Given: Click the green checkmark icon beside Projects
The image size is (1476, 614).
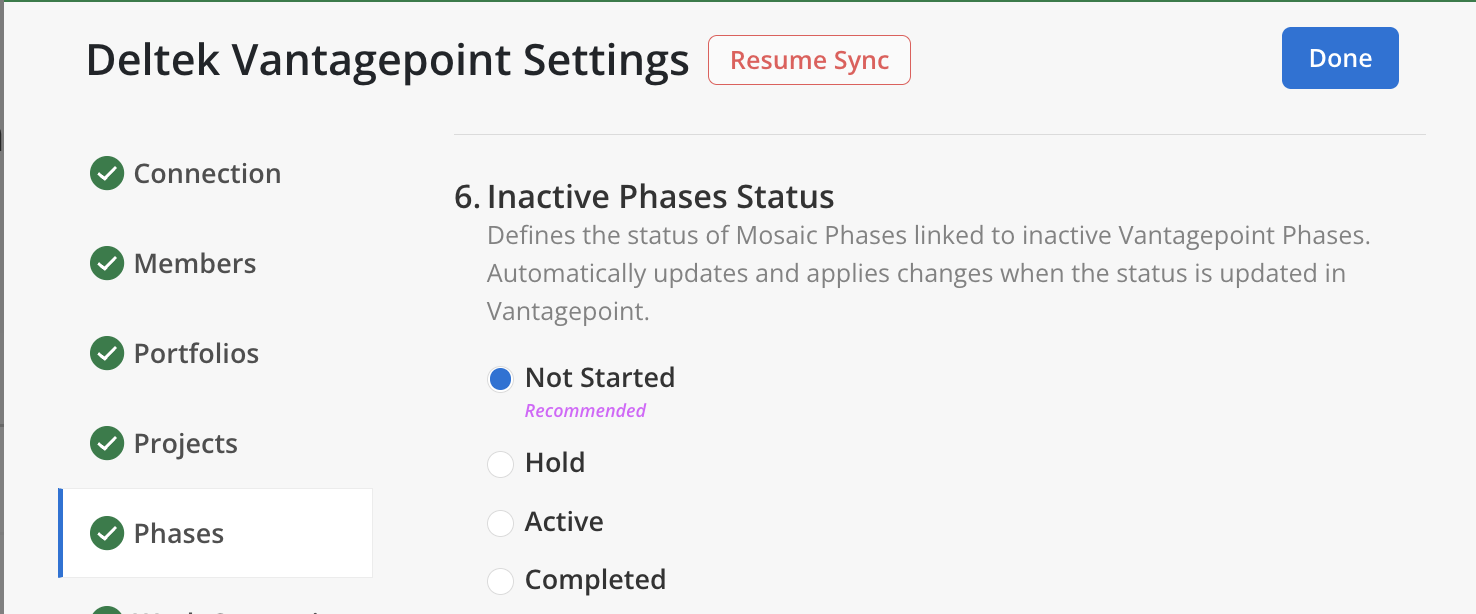Looking at the screenshot, I should 107,443.
